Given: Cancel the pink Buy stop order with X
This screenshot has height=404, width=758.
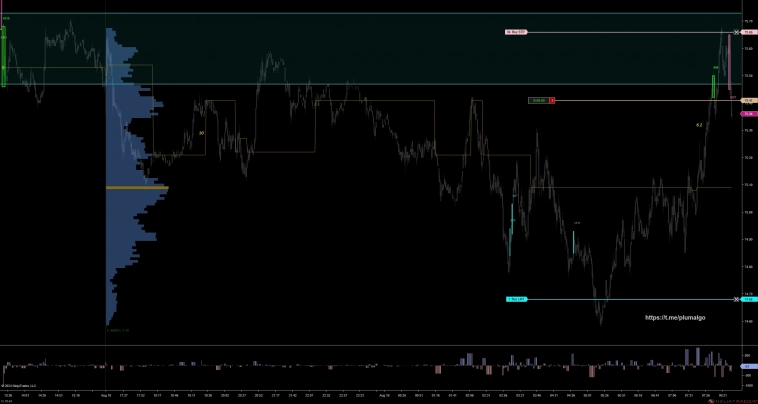Looking at the screenshot, I should point(737,33).
